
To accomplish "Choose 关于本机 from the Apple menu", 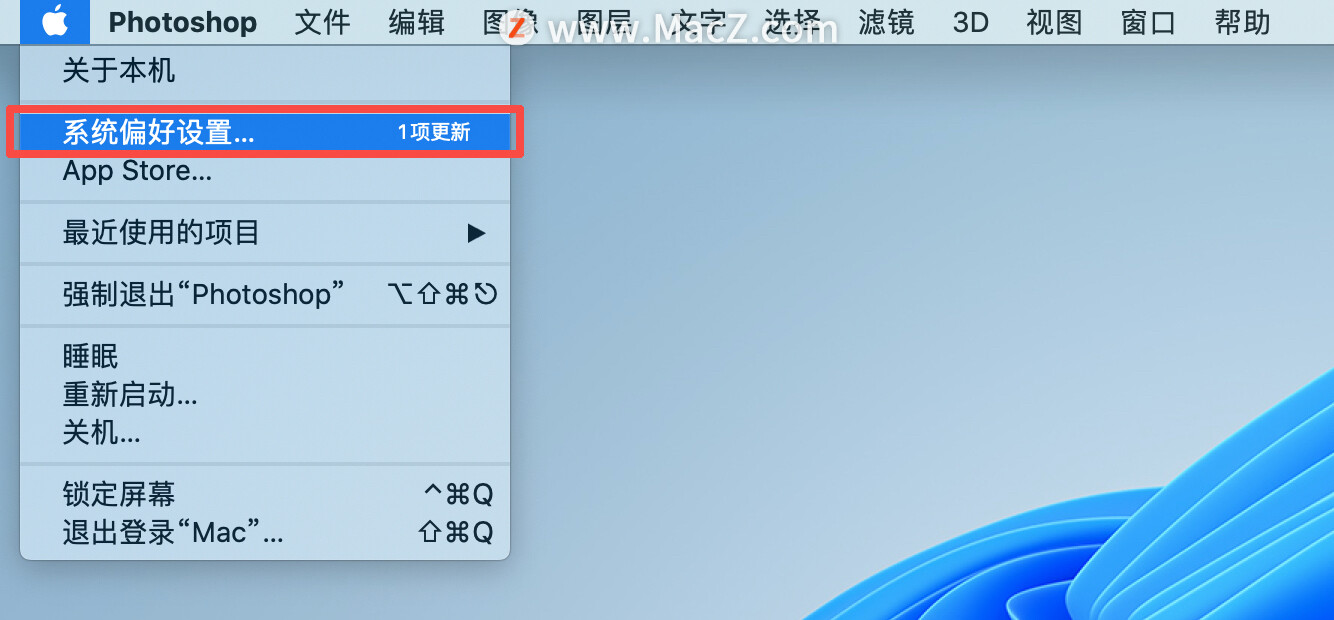I will pyautogui.click(x=265, y=71).
